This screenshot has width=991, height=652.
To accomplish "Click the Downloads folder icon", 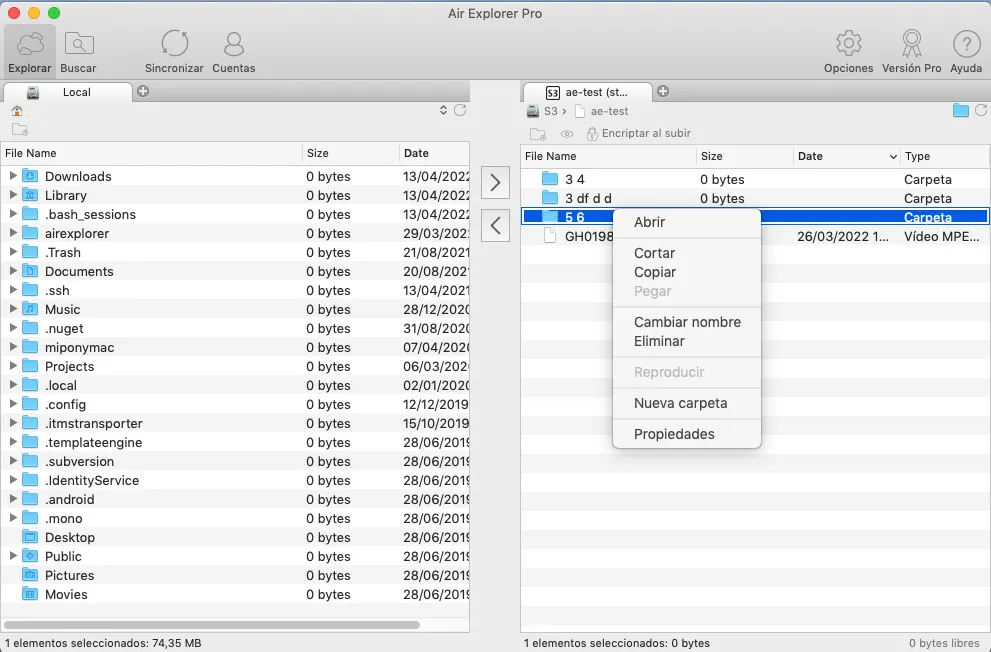I will (x=30, y=176).
